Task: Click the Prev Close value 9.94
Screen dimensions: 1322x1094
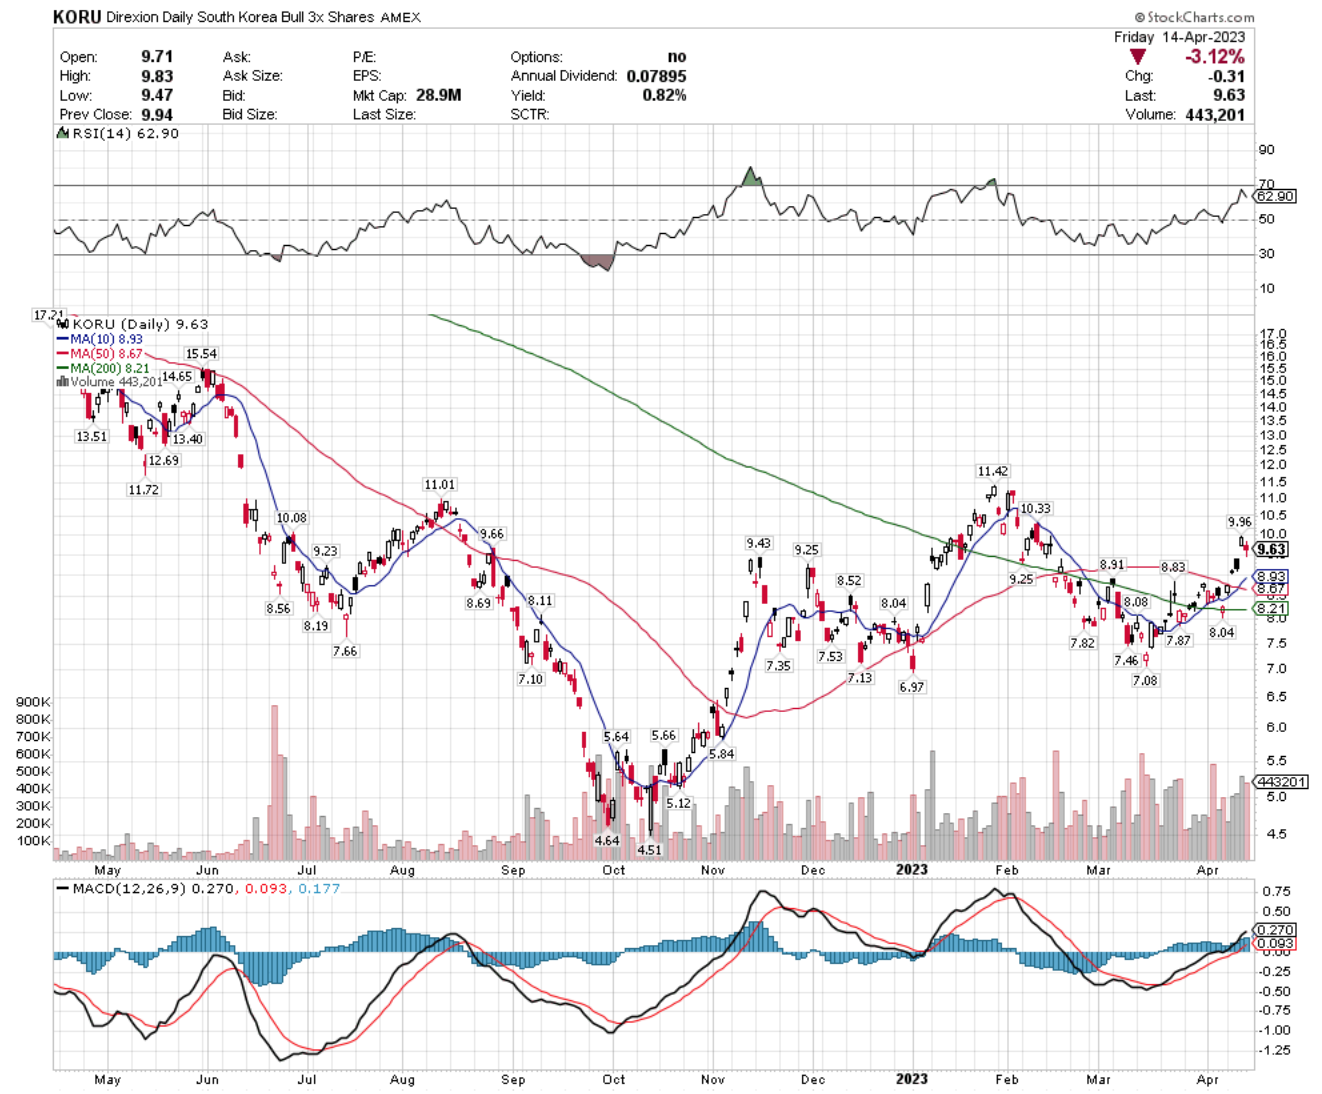Action: [x=157, y=114]
